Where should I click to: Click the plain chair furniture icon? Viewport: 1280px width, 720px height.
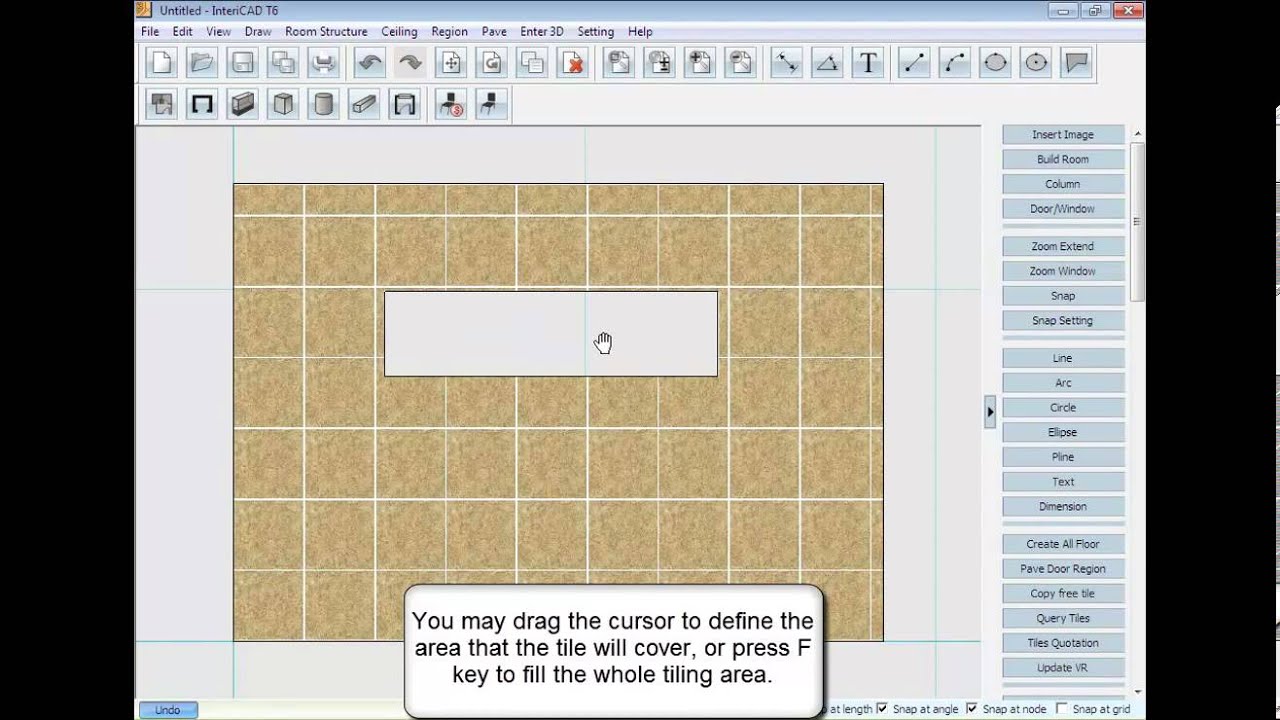tap(492, 104)
